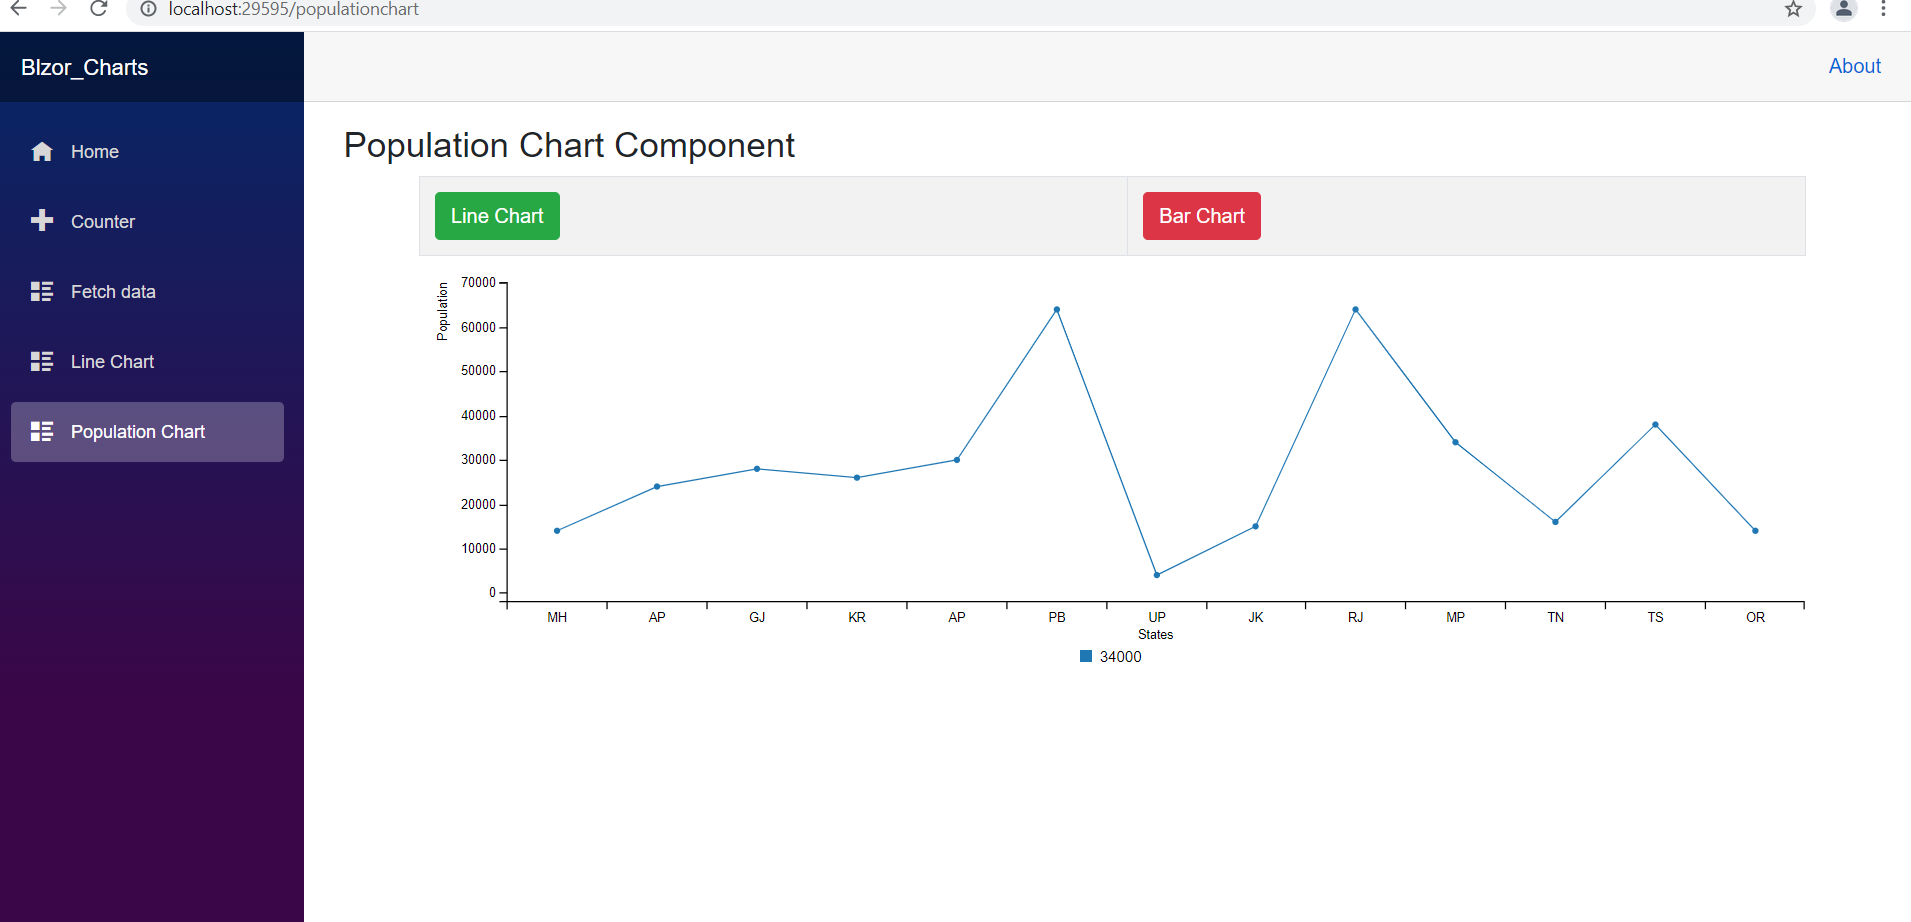Open the About page
The image size is (1911, 922).
1854,65
